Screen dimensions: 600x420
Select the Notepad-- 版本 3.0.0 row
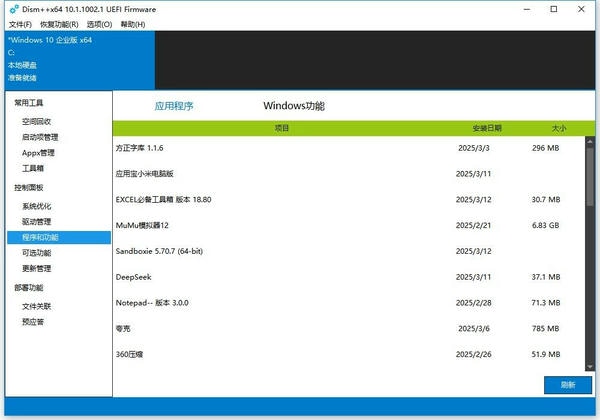[x=349, y=303]
